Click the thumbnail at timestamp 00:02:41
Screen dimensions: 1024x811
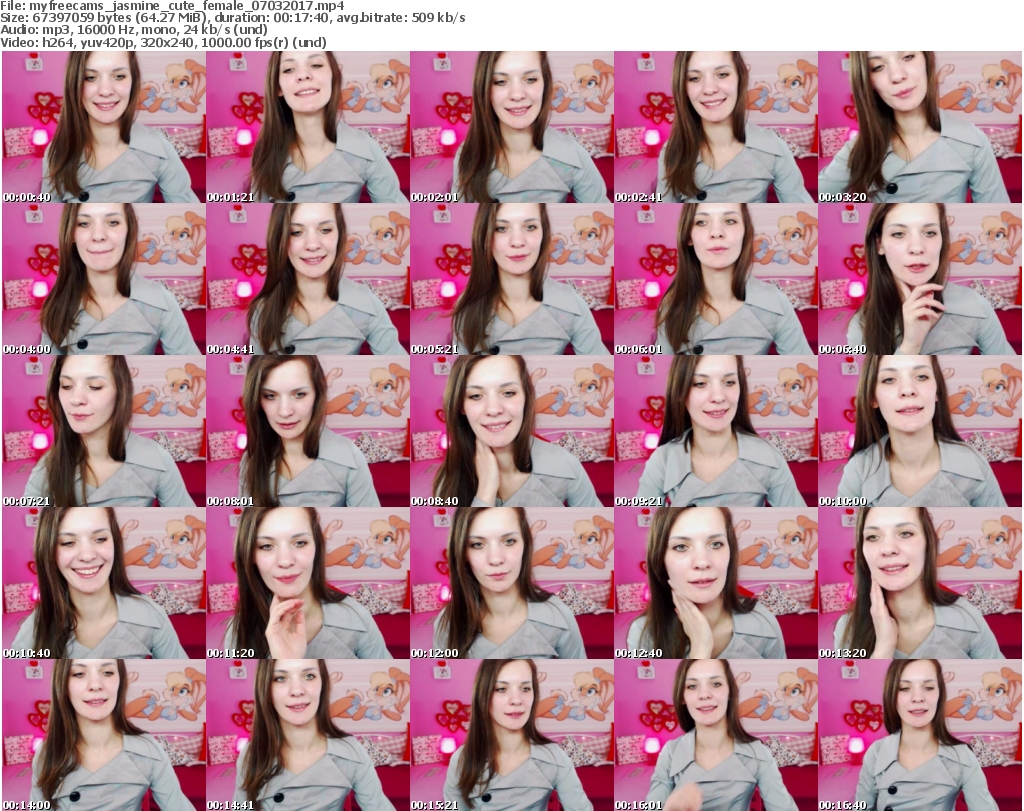tap(716, 127)
